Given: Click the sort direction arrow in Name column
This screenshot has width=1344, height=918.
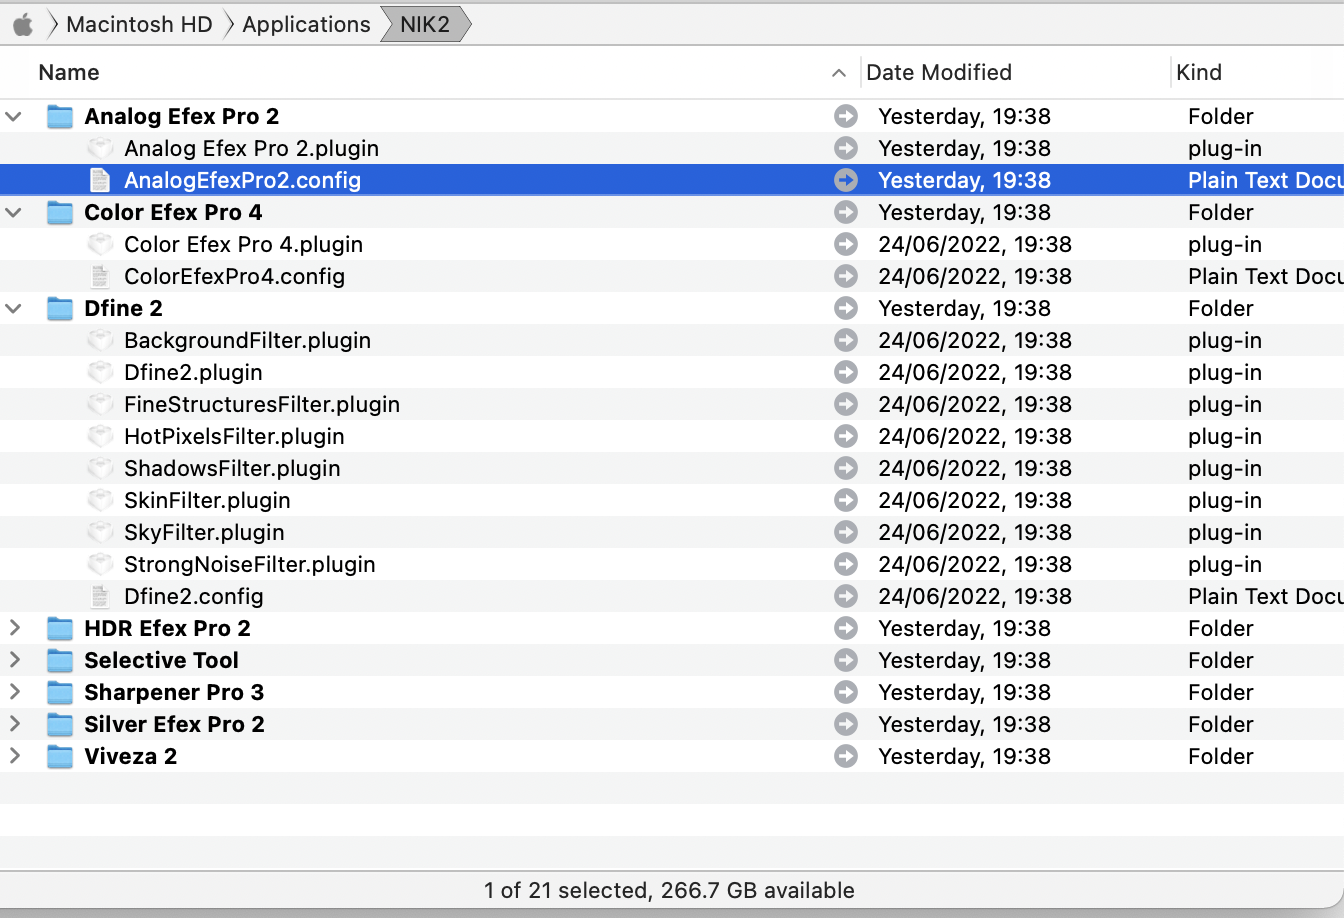Looking at the screenshot, I should tap(839, 73).
